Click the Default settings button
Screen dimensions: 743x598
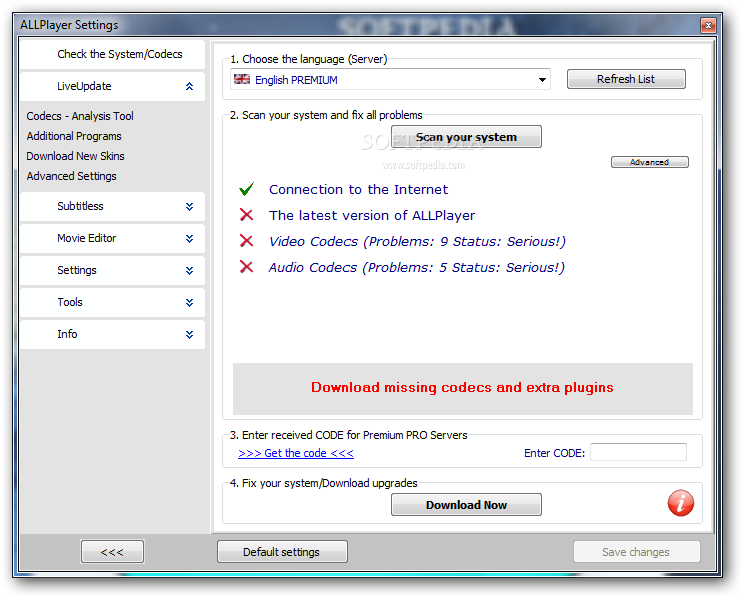(x=282, y=552)
